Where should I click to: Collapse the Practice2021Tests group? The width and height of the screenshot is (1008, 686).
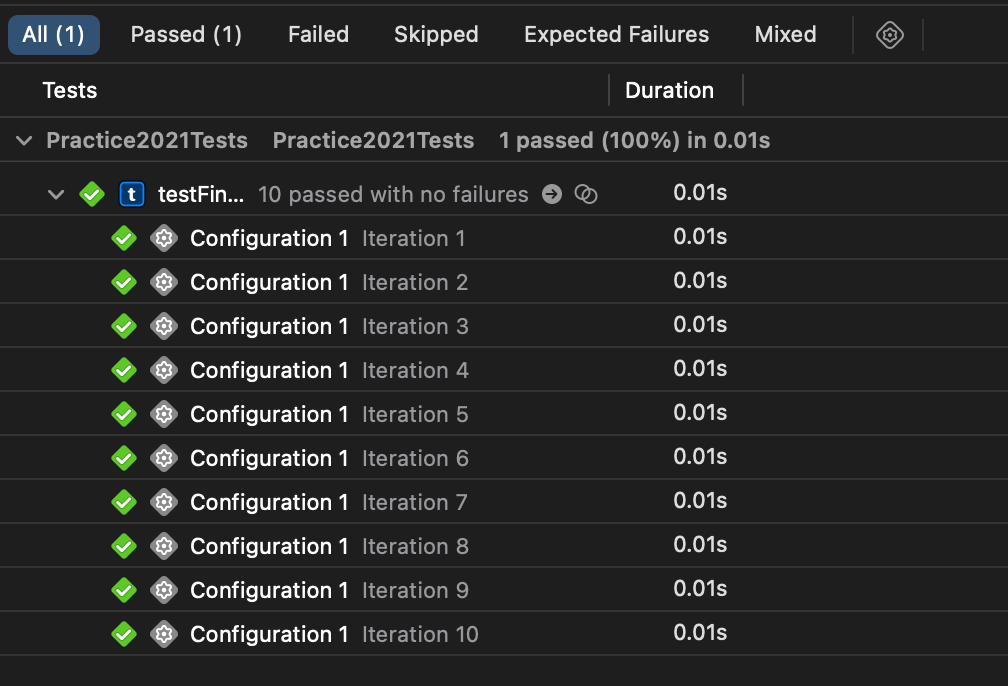[x=24, y=140]
